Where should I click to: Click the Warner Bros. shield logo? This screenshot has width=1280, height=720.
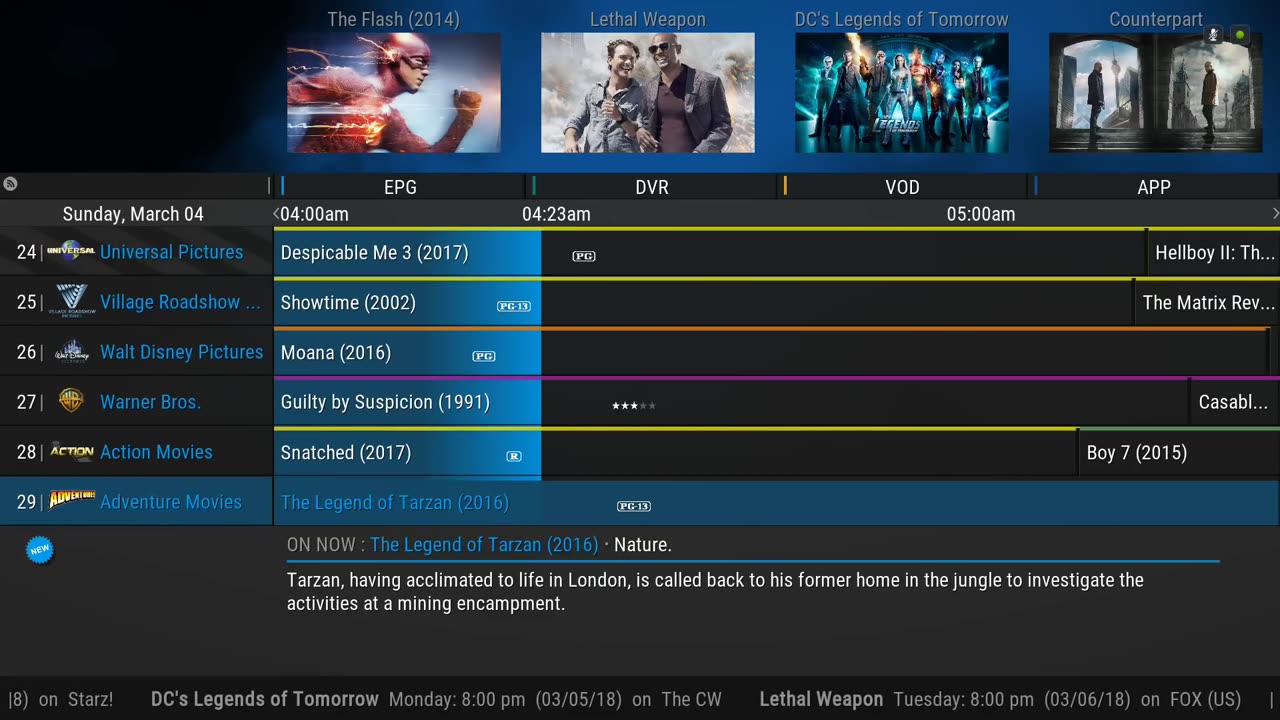pyautogui.click(x=71, y=401)
